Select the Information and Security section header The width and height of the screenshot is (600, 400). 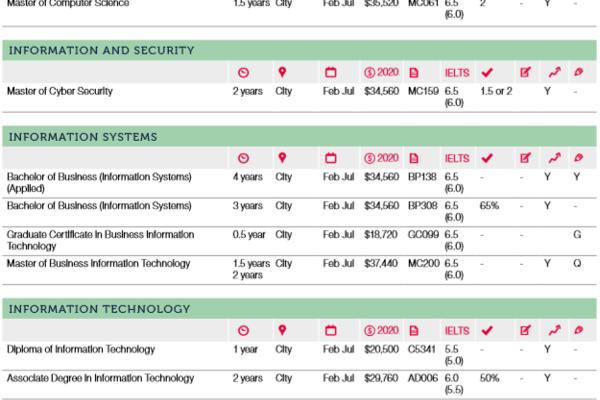tap(101, 49)
